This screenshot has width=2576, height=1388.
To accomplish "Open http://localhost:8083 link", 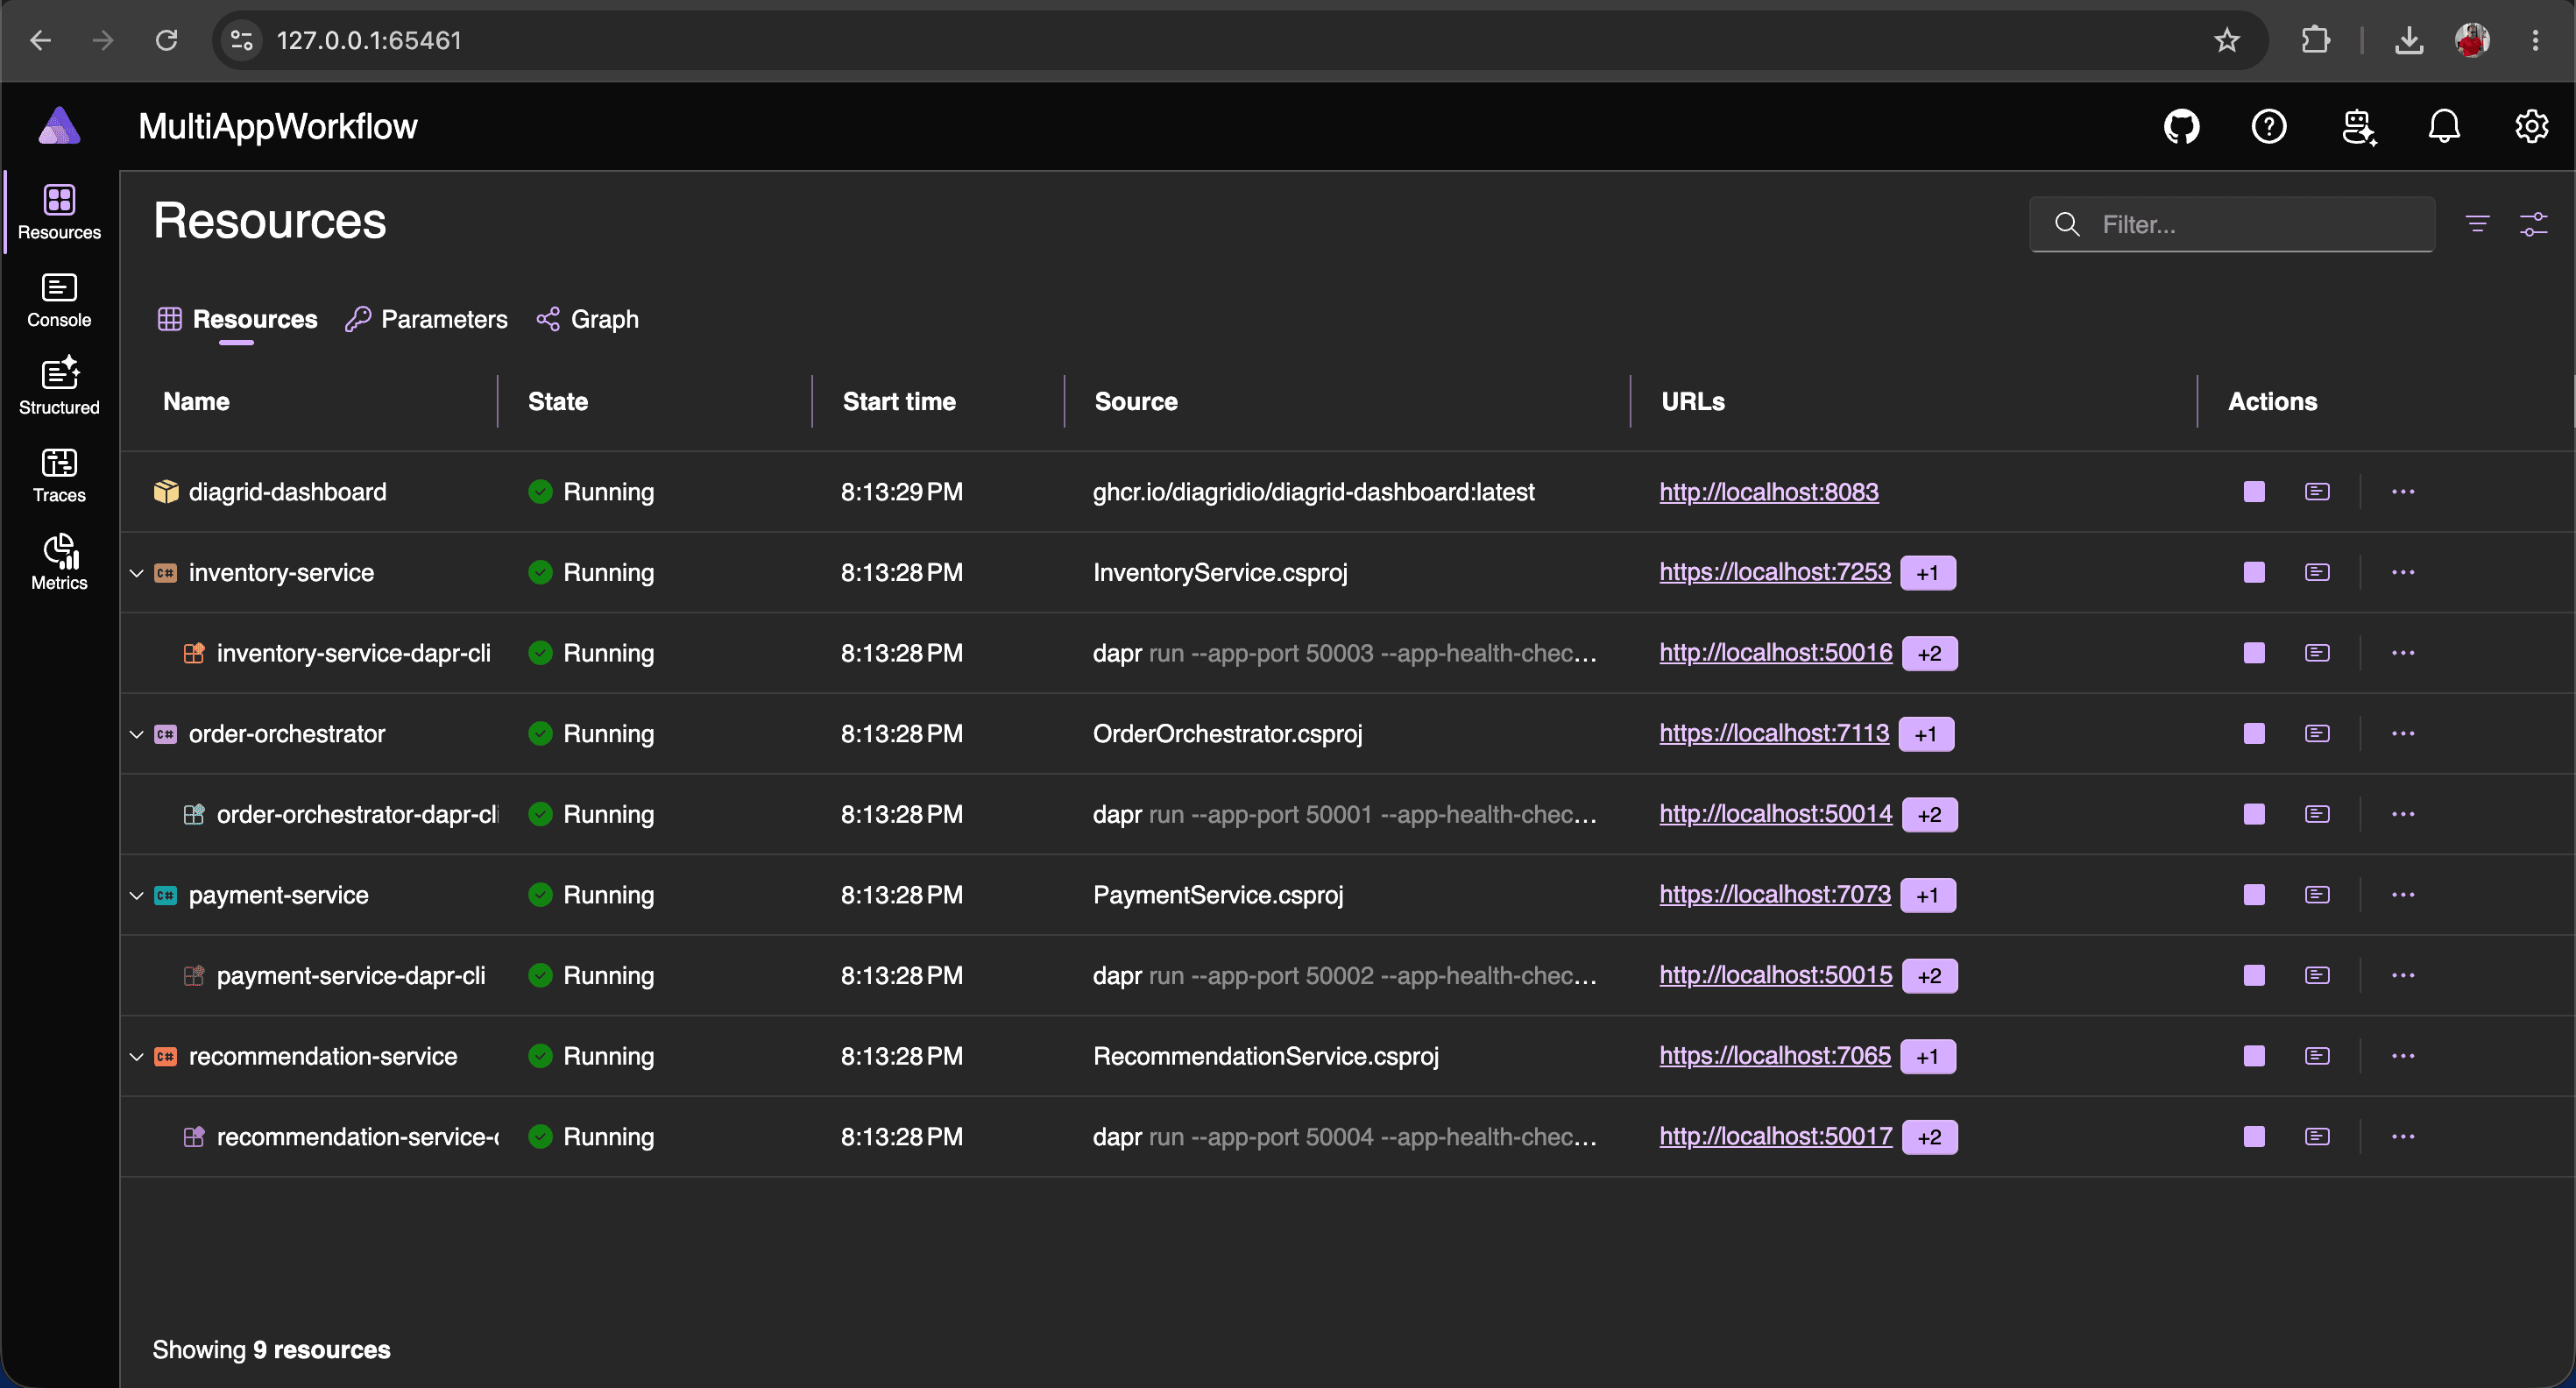I will 1769,492.
